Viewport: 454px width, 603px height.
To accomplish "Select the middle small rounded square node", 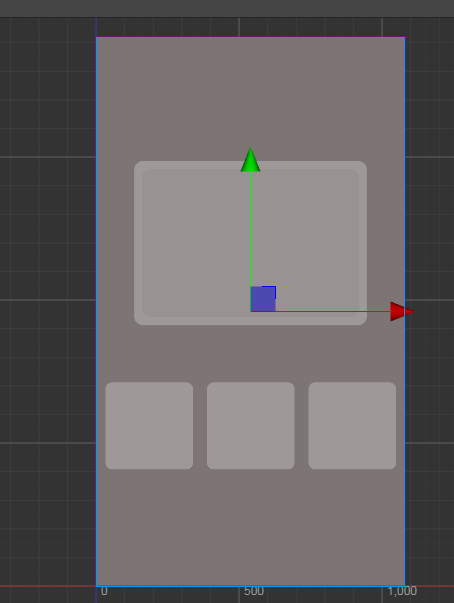I will click(x=251, y=425).
